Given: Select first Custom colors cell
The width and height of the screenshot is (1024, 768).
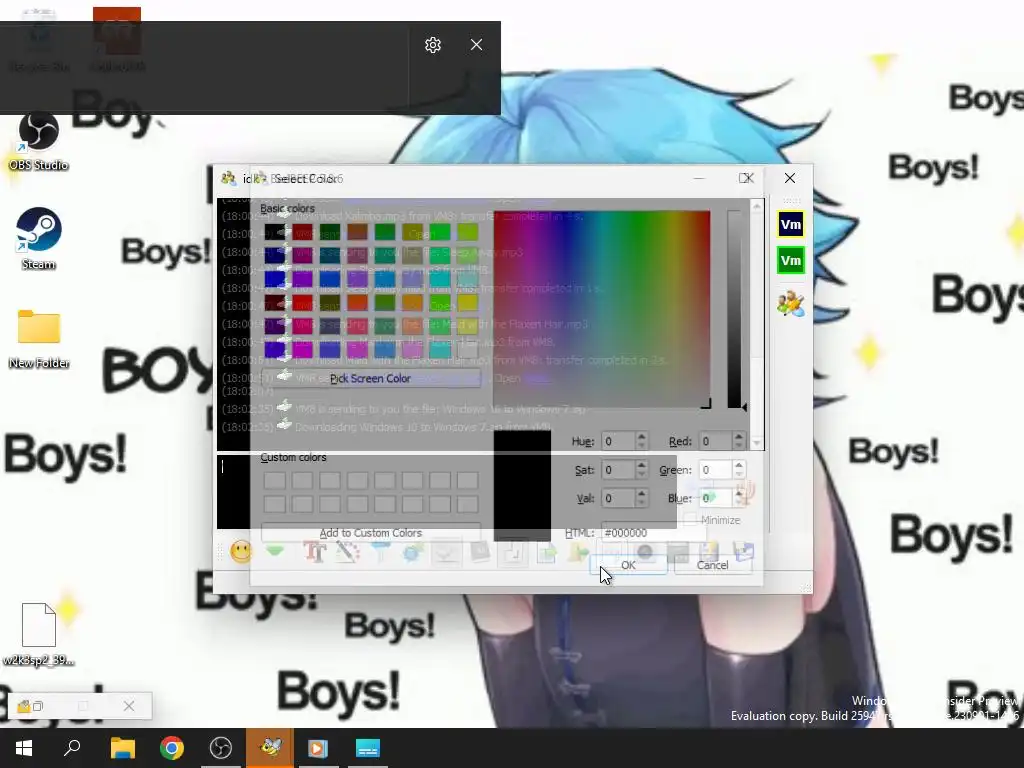Looking at the screenshot, I should tap(274, 481).
